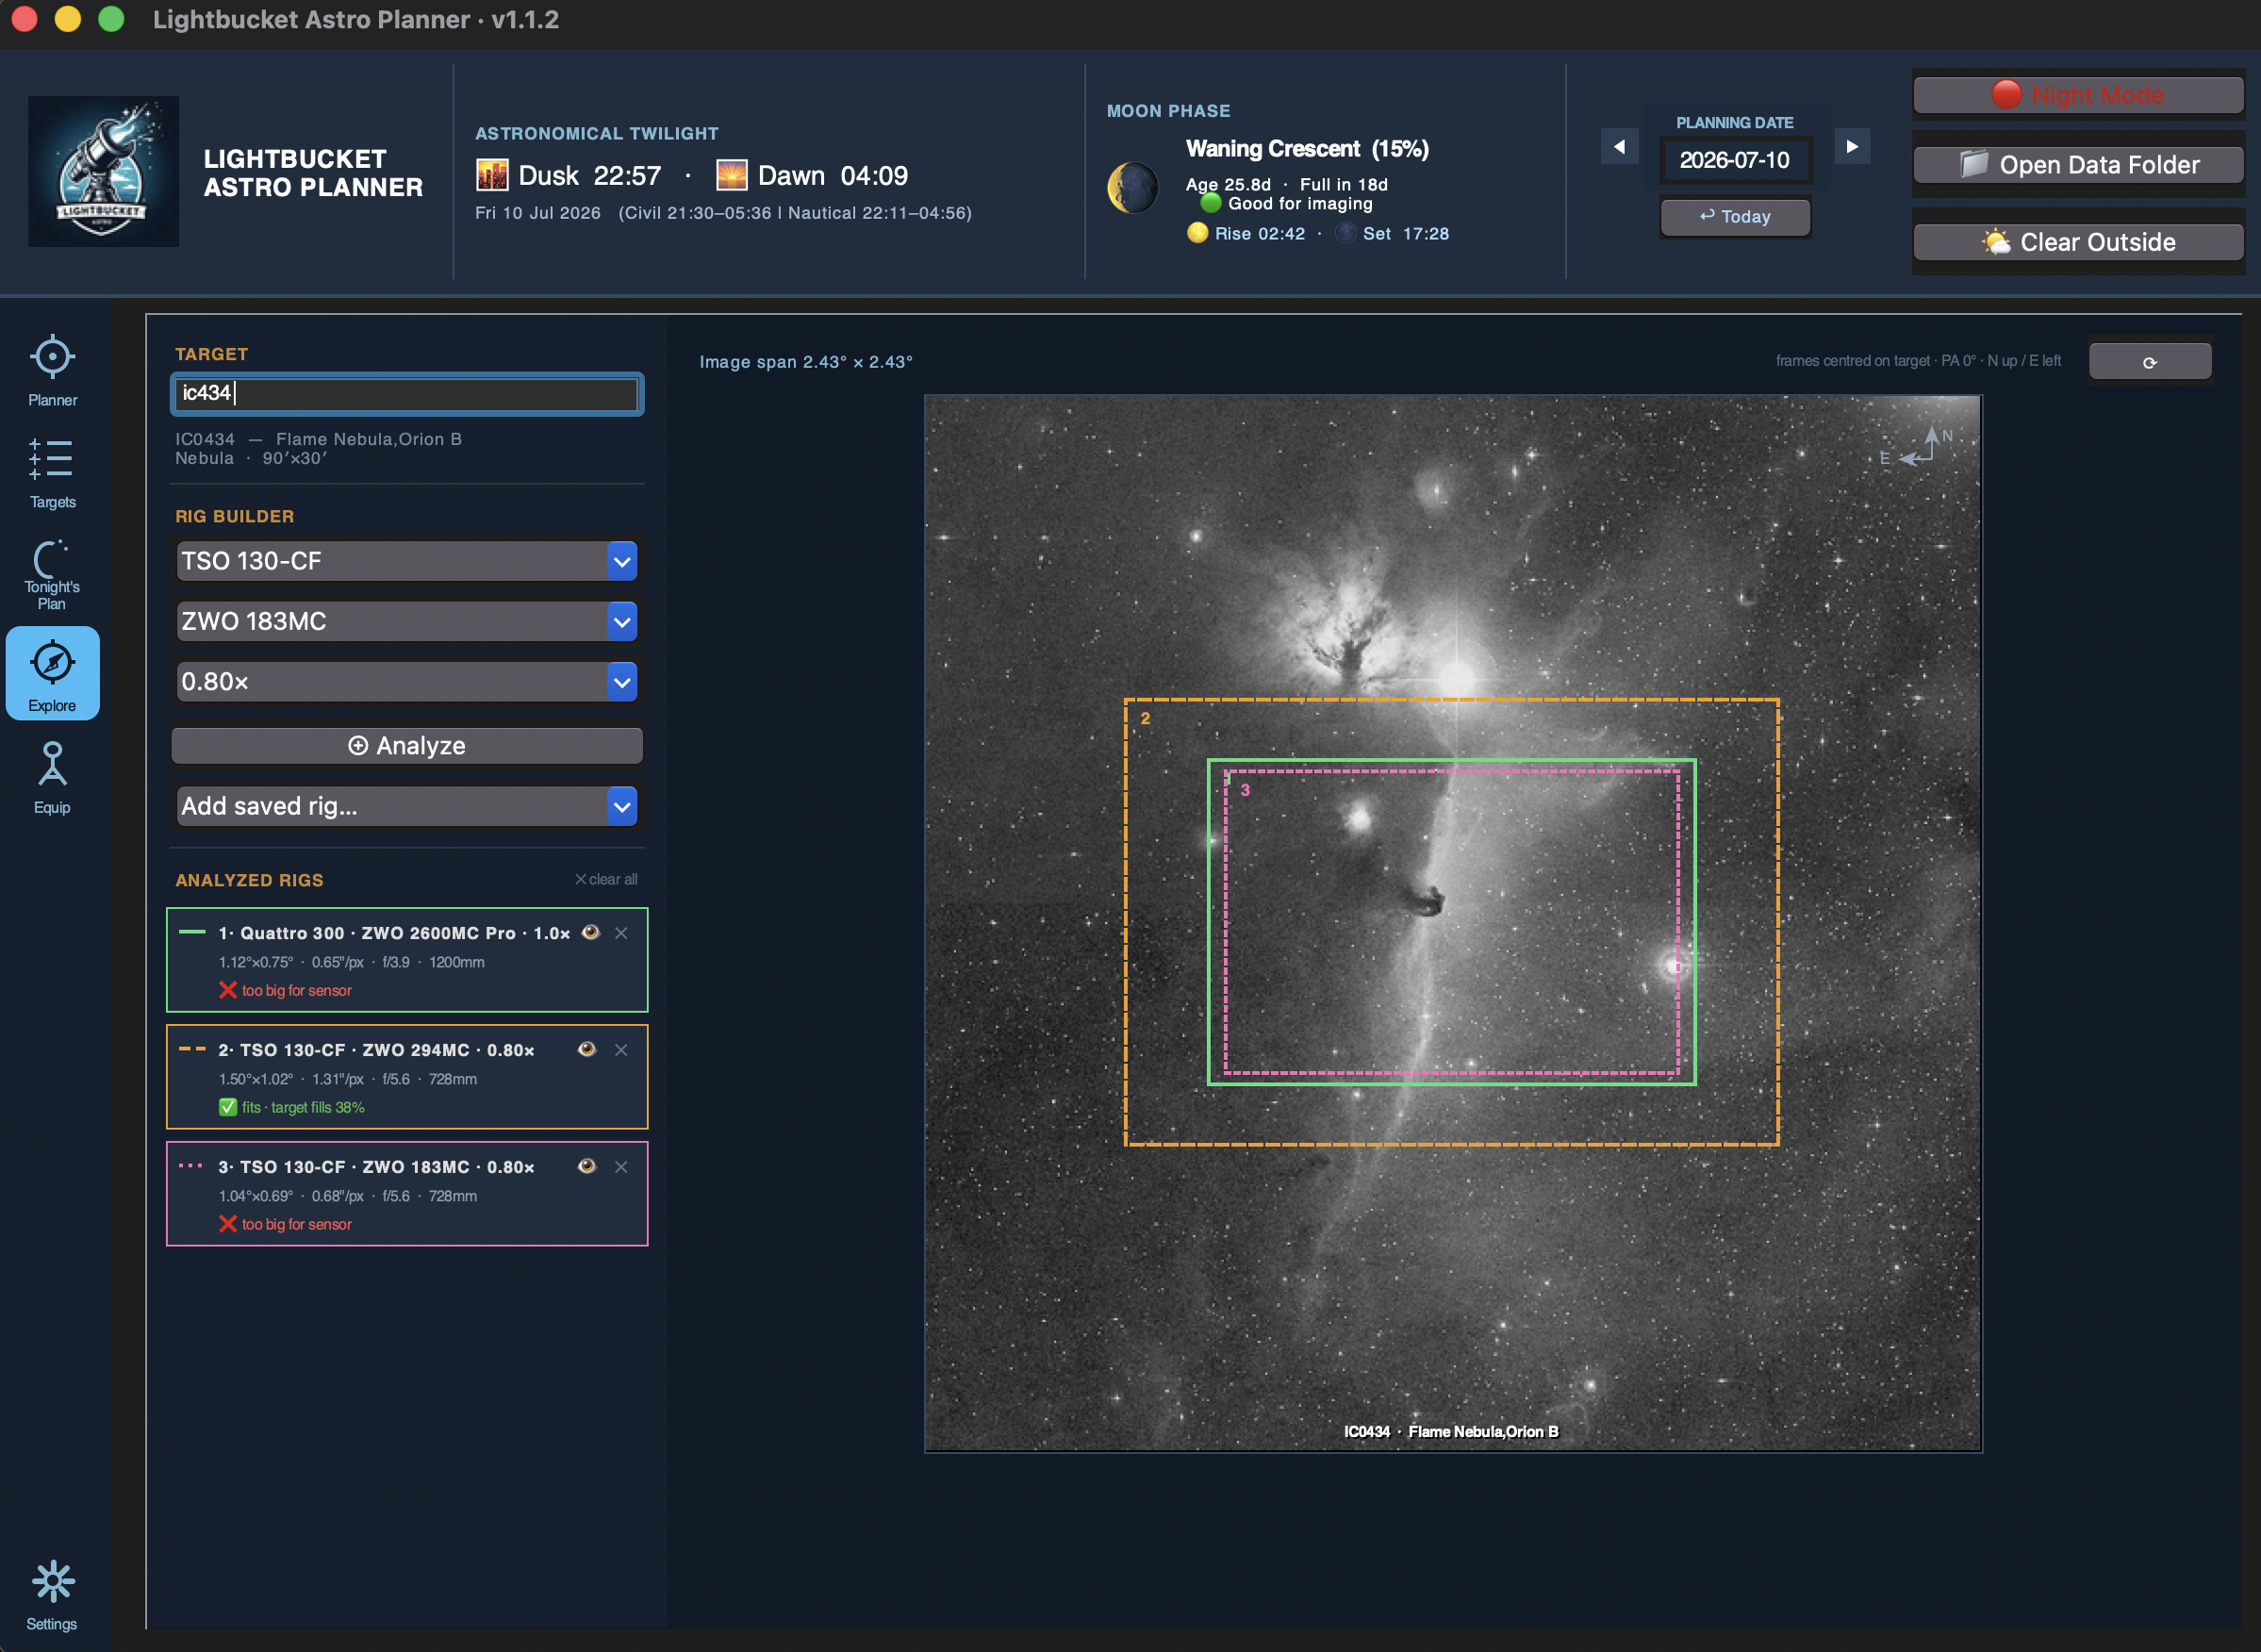Expand the Add saved rig dropdown
Viewport: 2261px width, 1652px height.
[x=407, y=806]
